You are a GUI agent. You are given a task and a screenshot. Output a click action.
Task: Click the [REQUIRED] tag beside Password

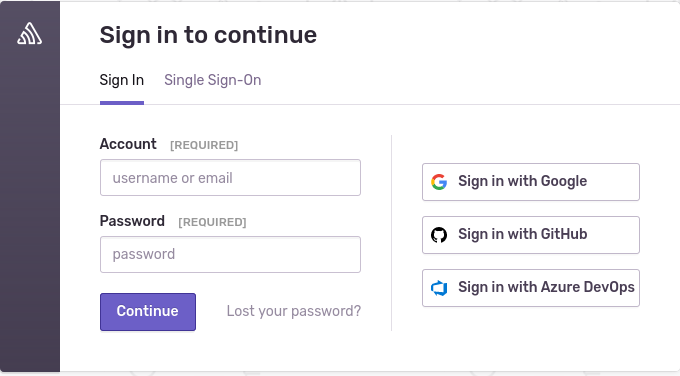(212, 222)
